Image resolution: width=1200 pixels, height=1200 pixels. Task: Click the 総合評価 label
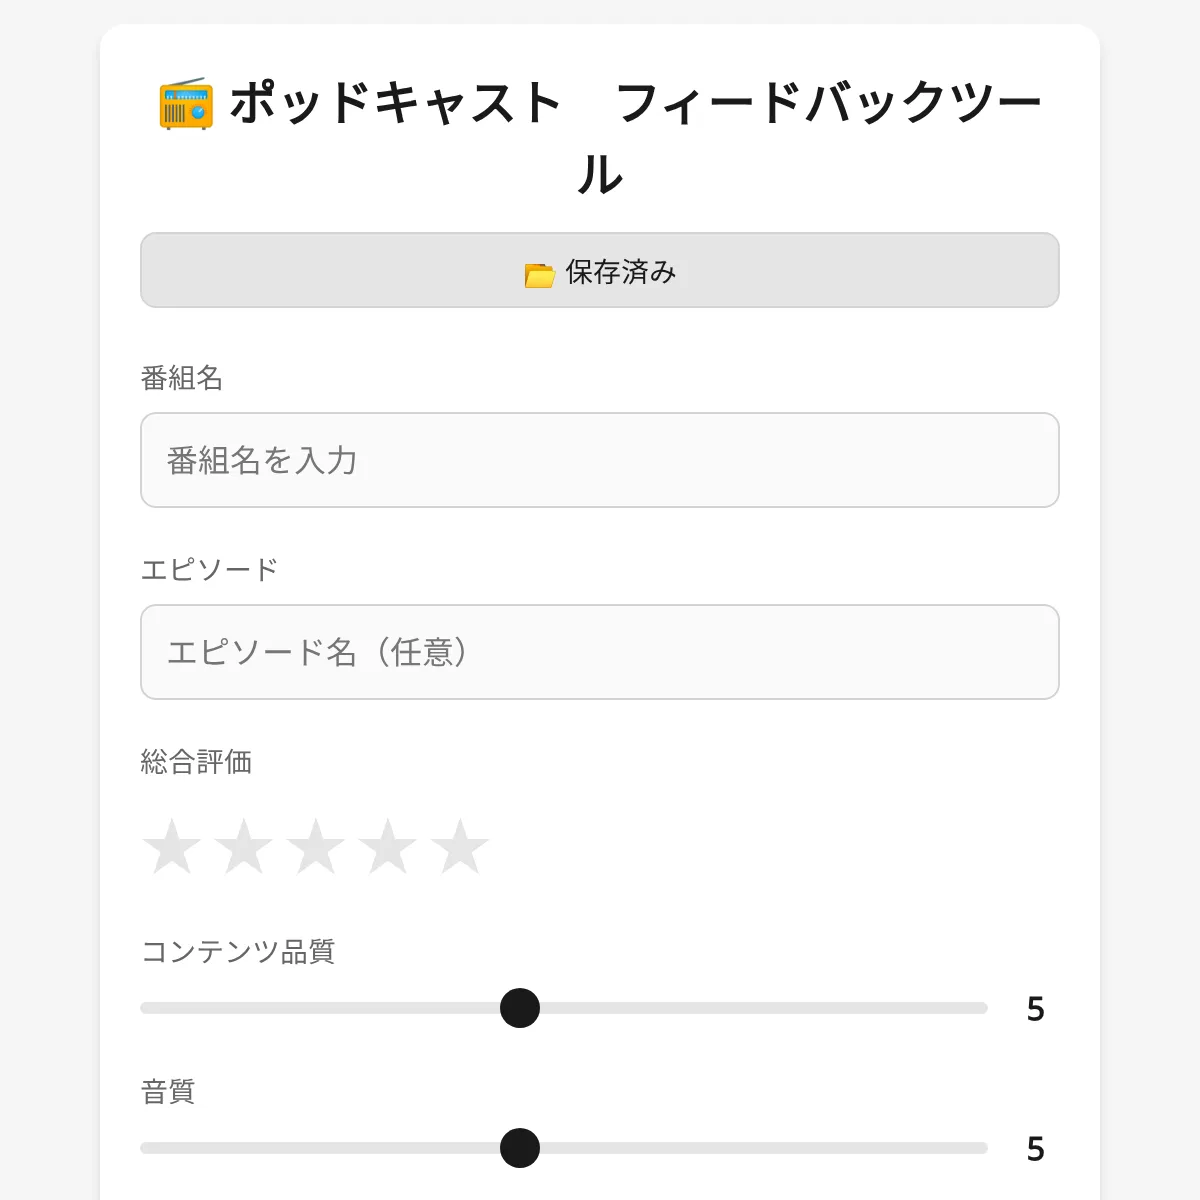coord(196,762)
